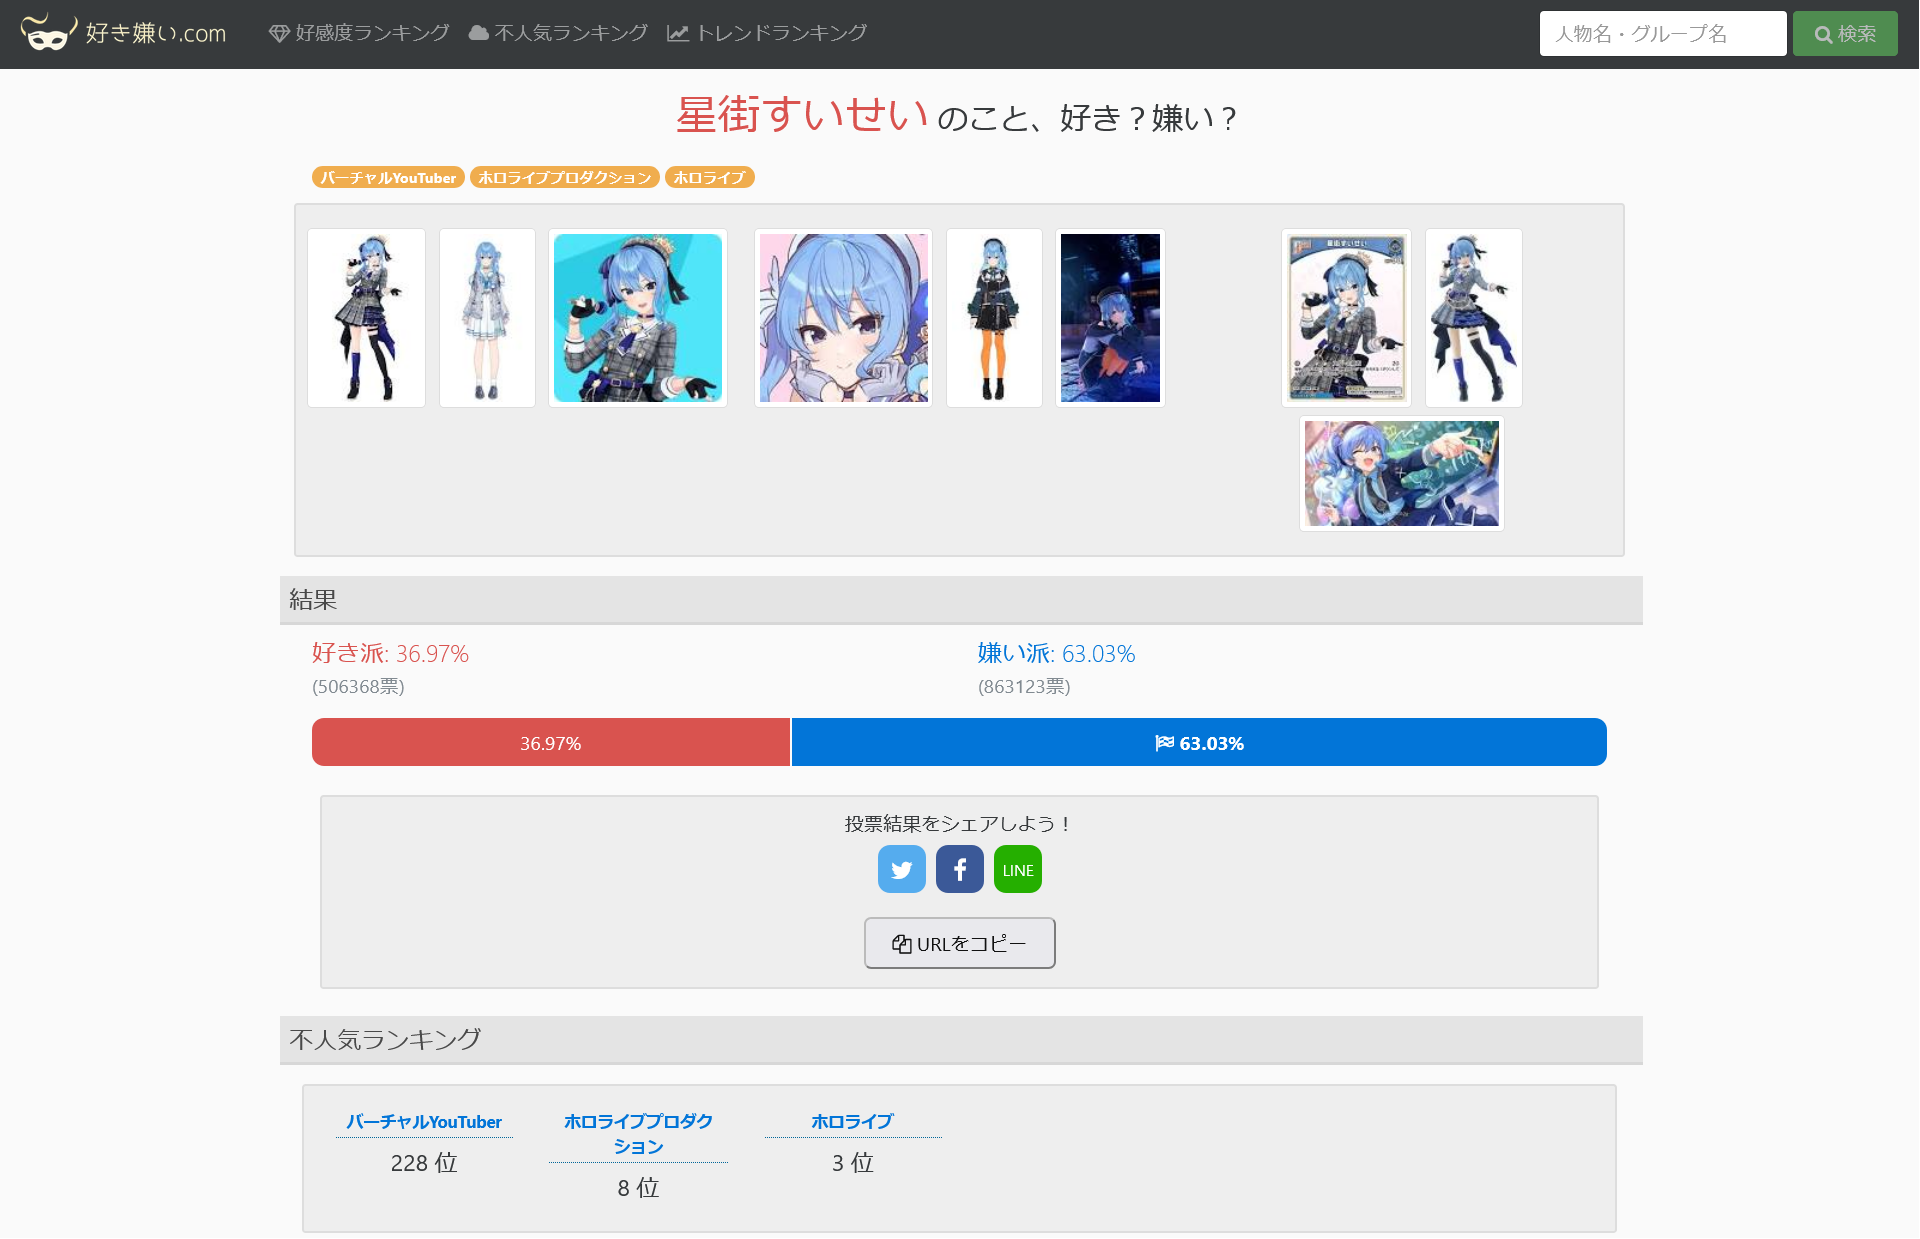Image resolution: width=1920 pixels, height=1239 pixels.
Task: Focus the 人物名・グループ名 search field
Action: (1662, 34)
